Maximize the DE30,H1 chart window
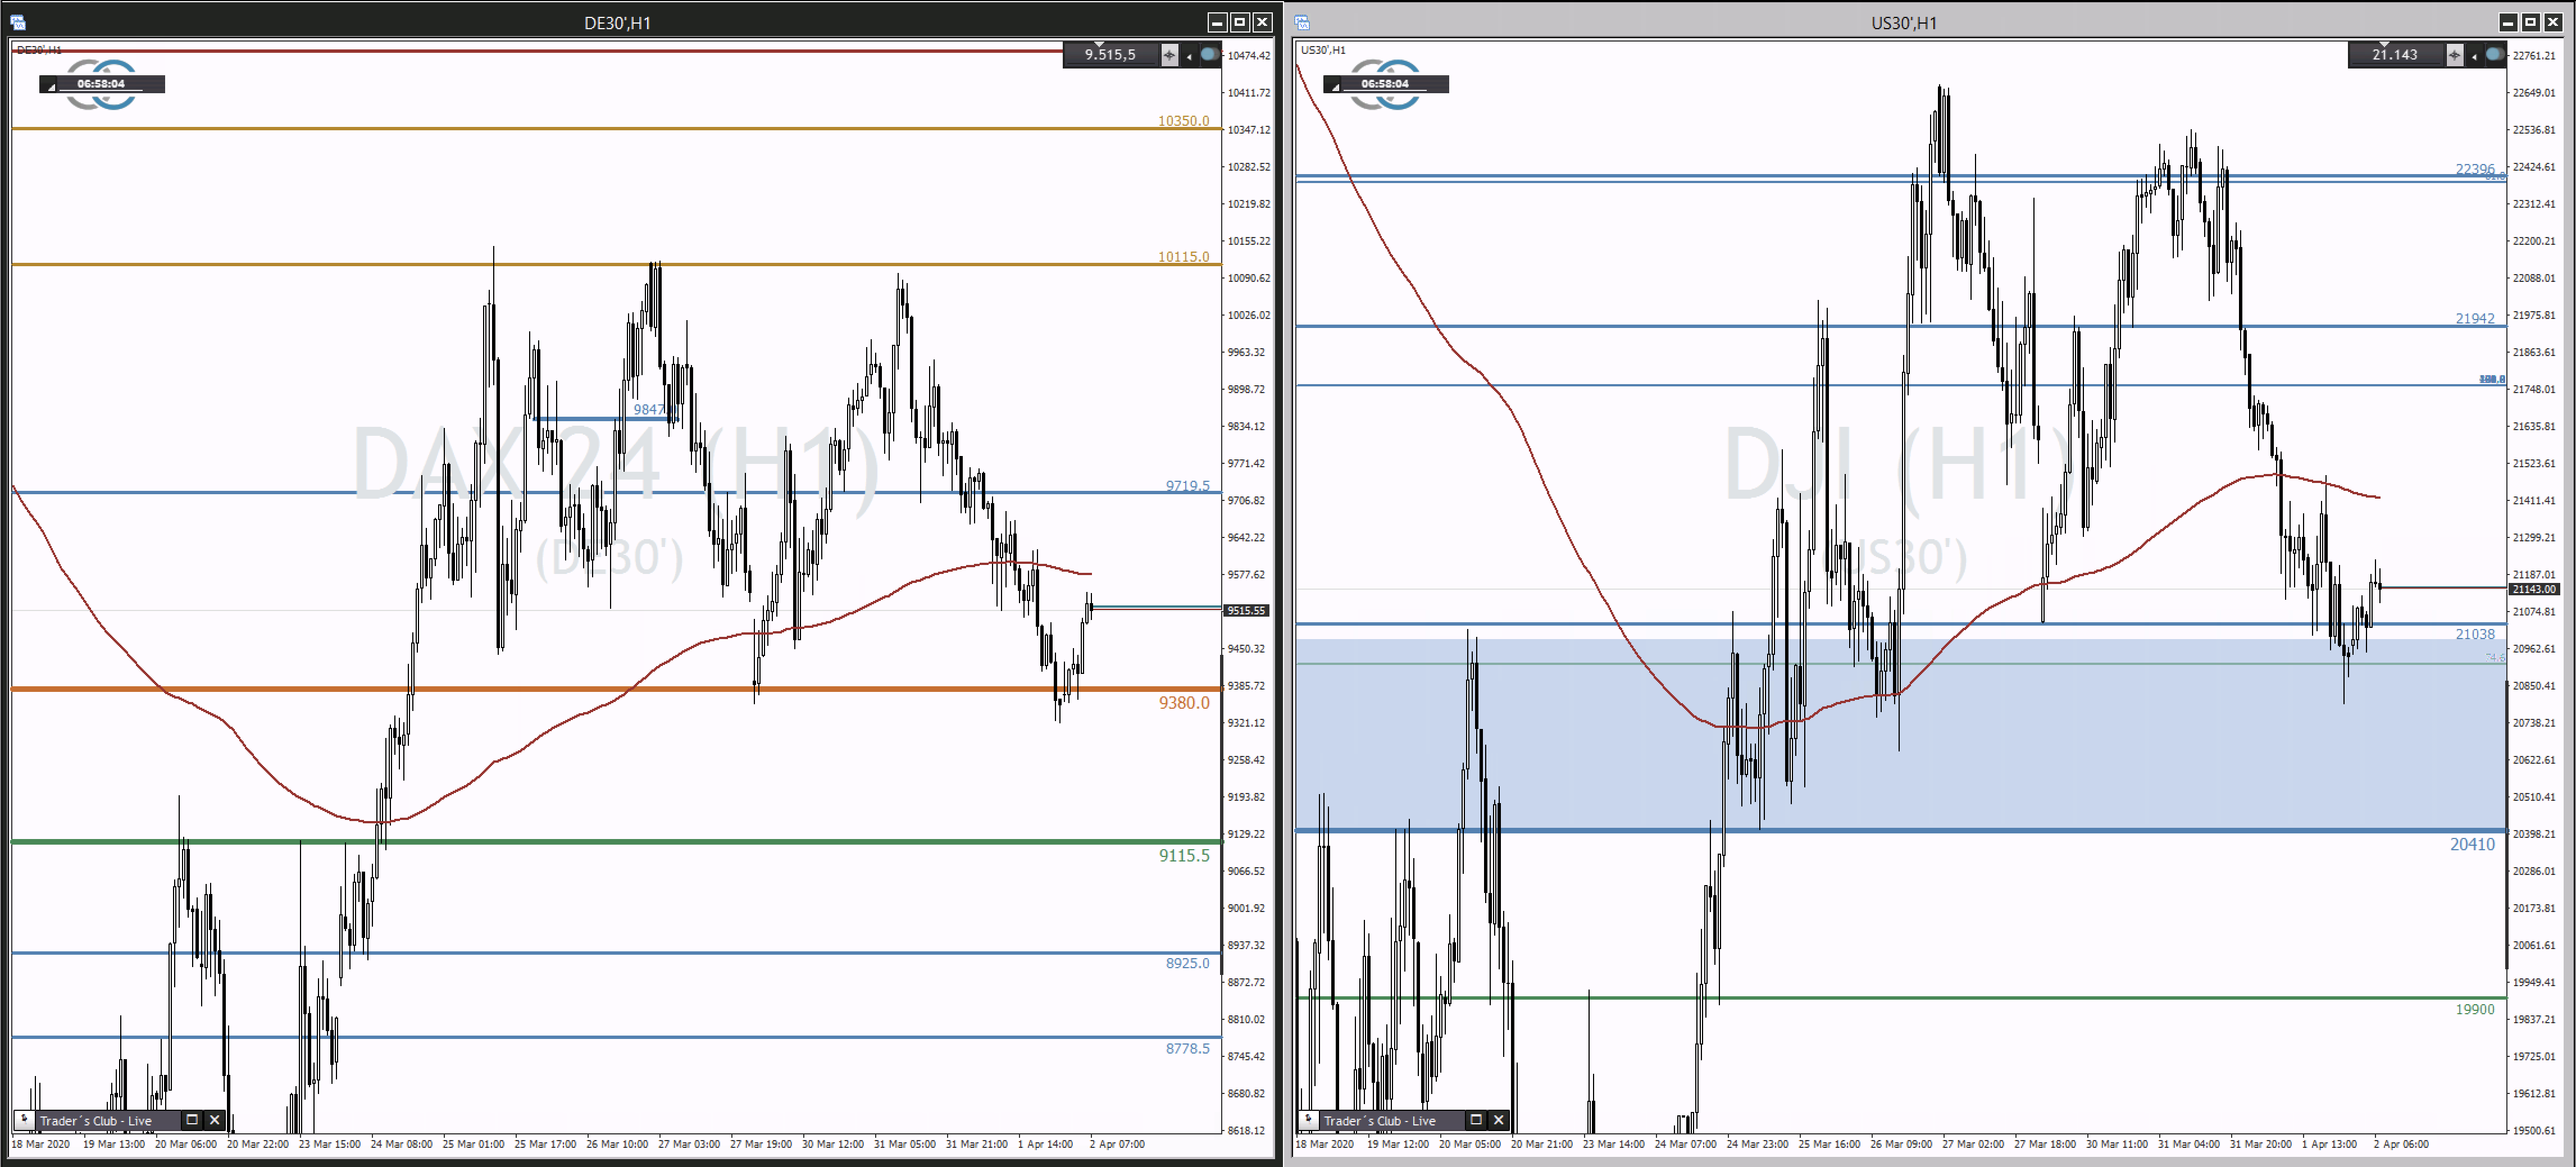2576x1167 pixels. click(1240, 22)
